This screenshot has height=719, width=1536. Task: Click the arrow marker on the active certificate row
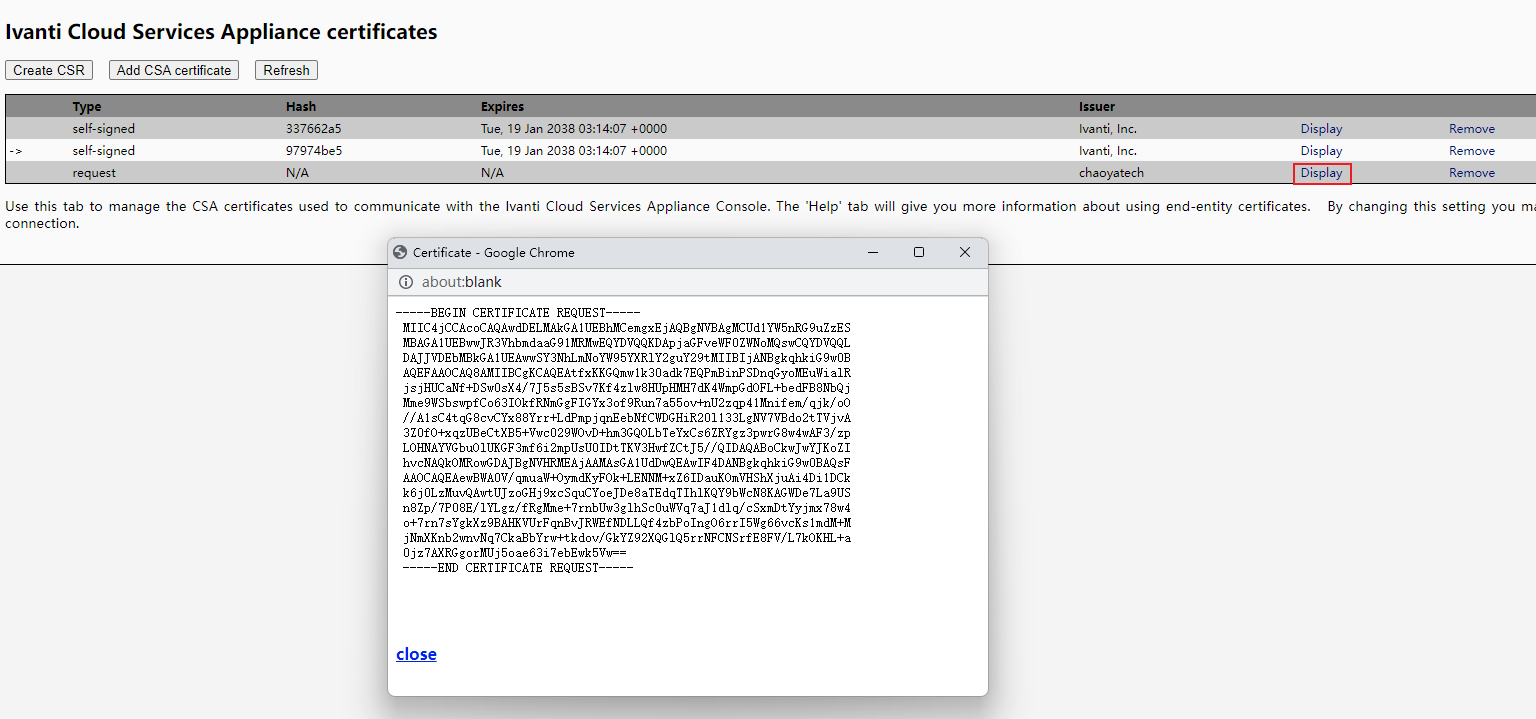[15, 150]
